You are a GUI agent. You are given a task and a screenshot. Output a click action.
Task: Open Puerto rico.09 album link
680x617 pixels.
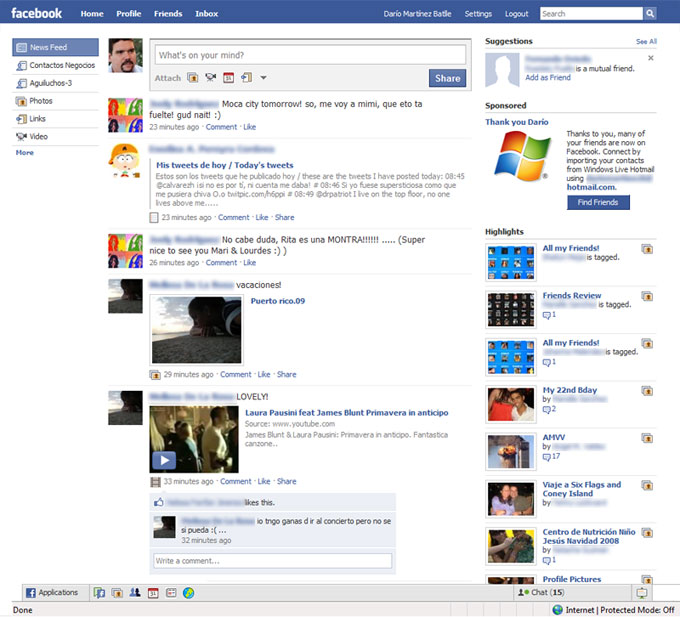[278, 301]
